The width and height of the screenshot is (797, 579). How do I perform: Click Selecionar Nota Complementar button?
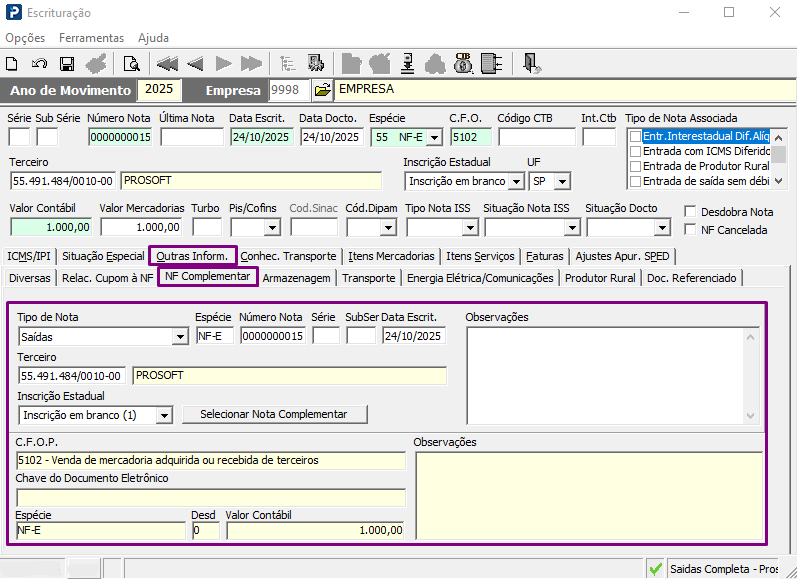[273, 414]
